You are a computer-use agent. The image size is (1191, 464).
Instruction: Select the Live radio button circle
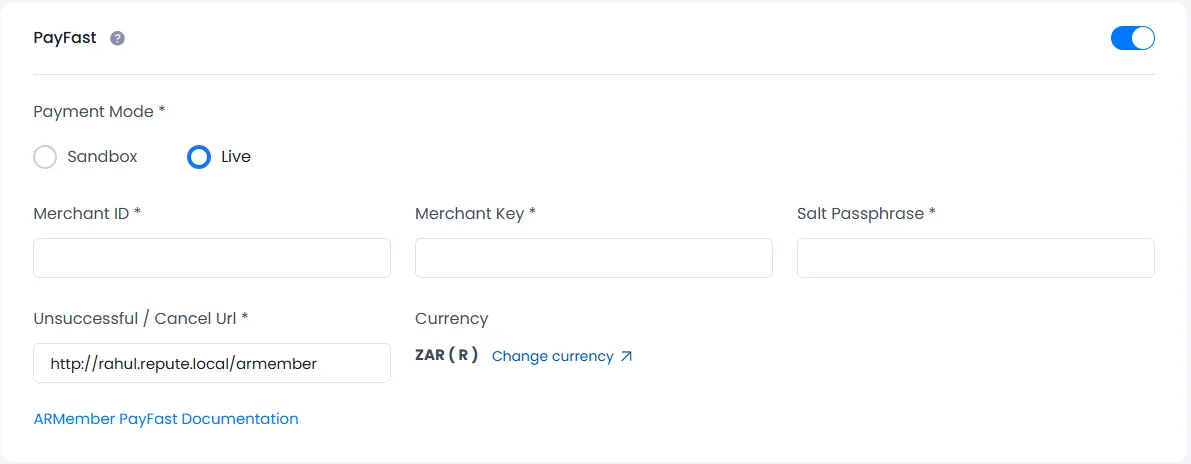coord(199,157)
